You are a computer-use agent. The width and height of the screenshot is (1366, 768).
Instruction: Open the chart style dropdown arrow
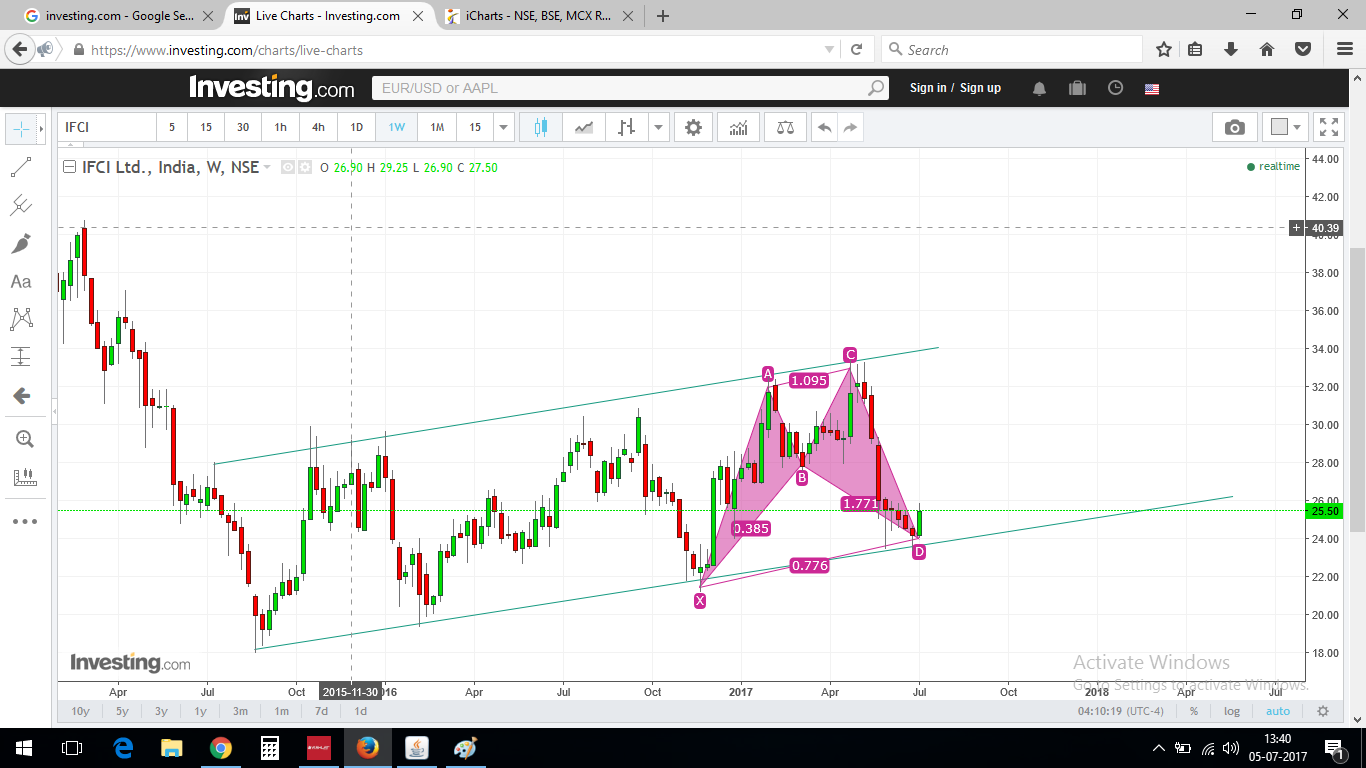click(658, 128)
